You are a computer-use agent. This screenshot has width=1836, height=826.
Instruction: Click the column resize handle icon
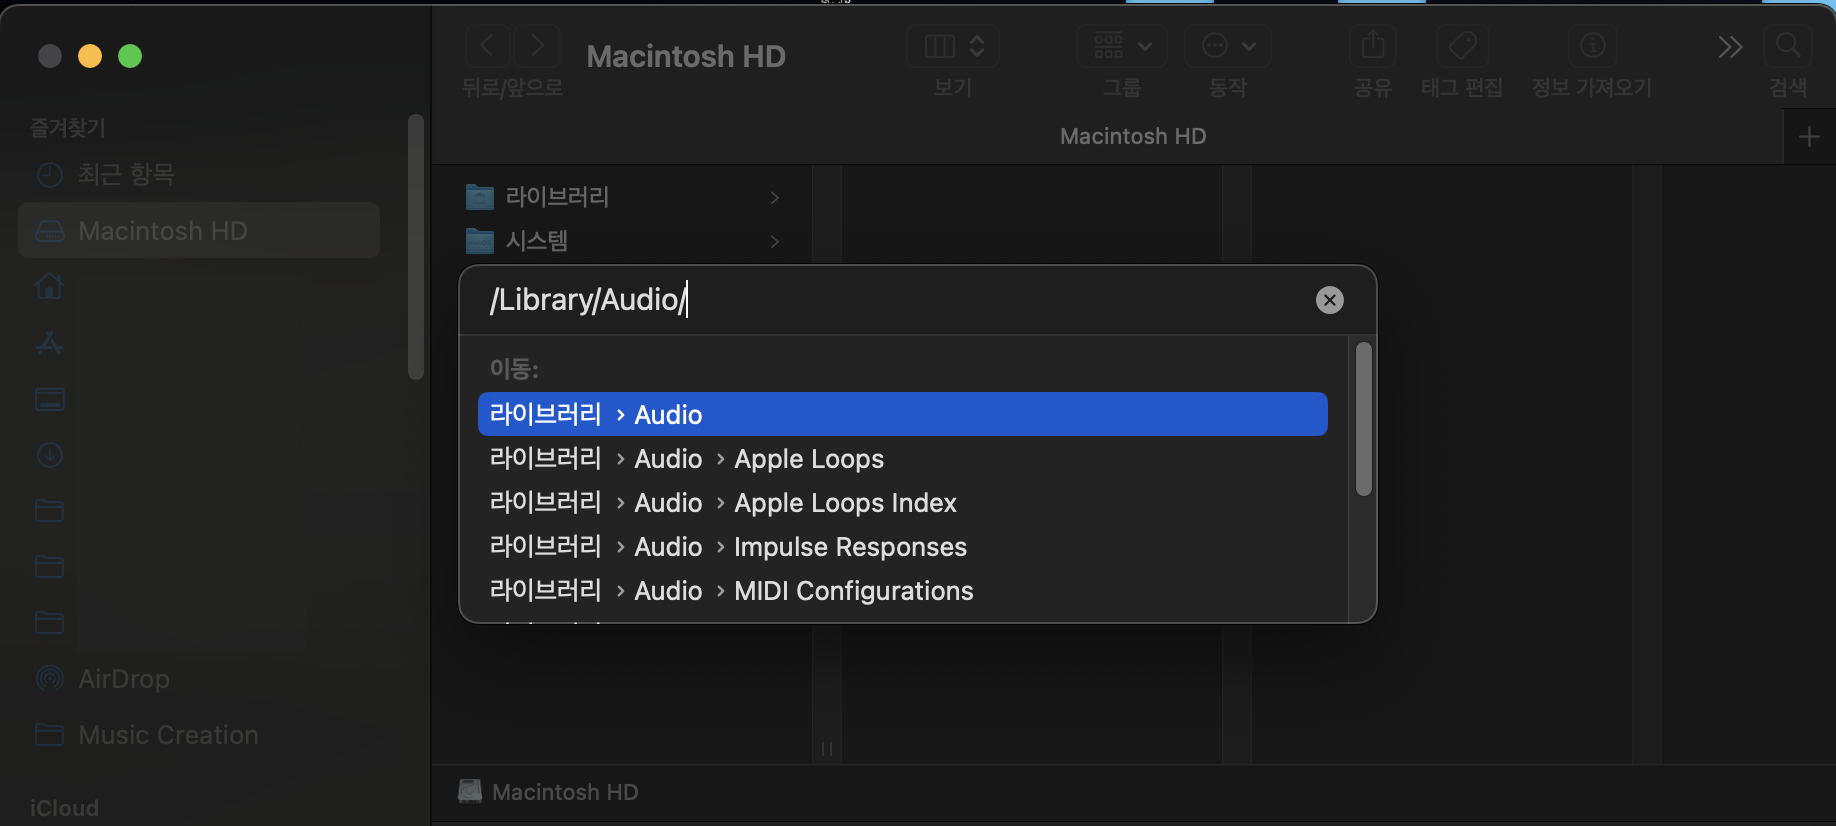[x=827, y=749]
